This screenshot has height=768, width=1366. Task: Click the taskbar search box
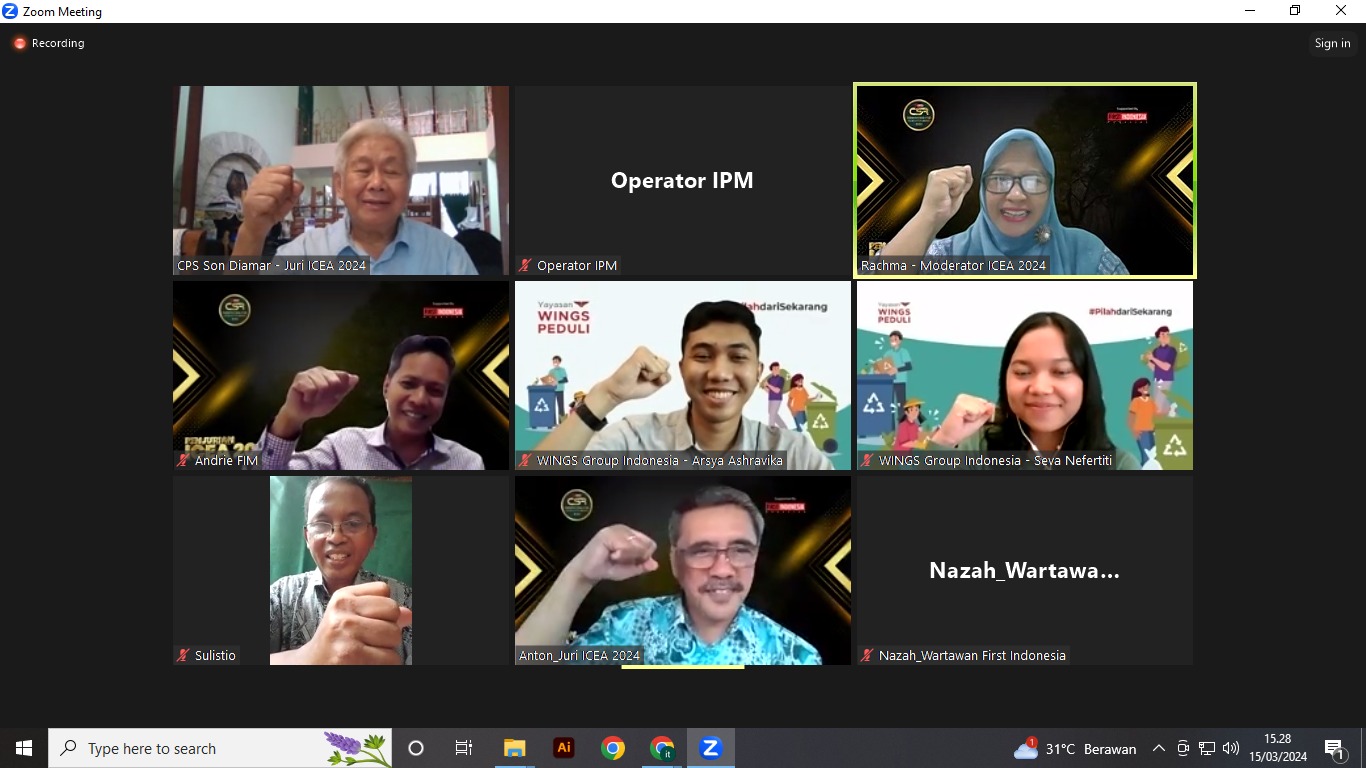click(220, 748)
